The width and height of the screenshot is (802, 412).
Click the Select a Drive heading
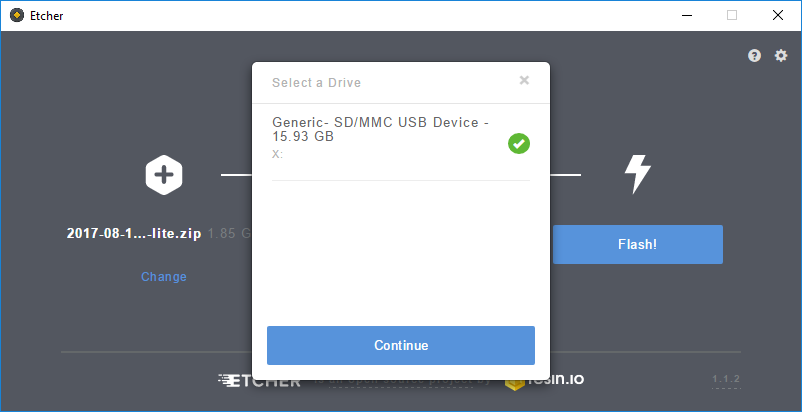316,83
